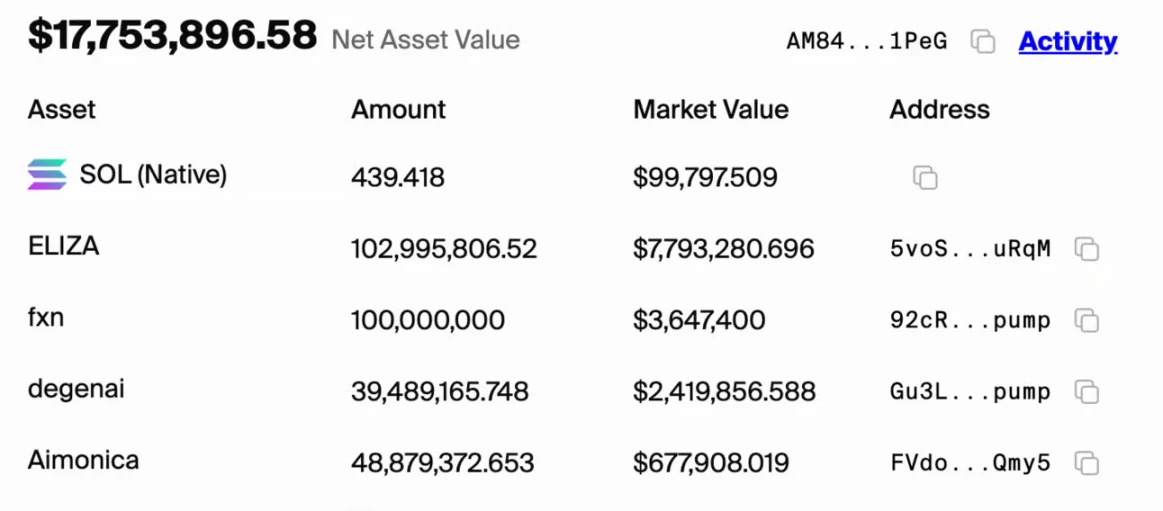This screenshot has width=1163, height=511.
Task: Click the 5voS...uRqM address text
Action: click(x=970, y=249)
